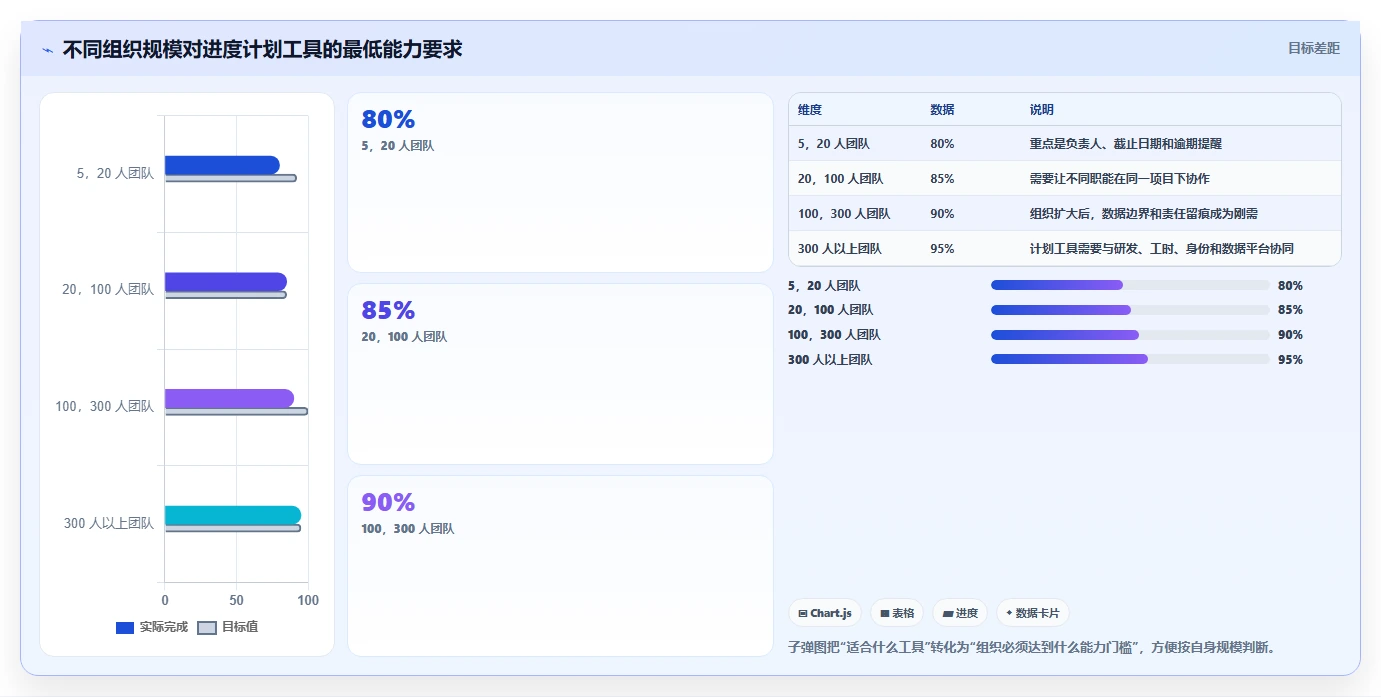Click the 表格 tag chip
Screen dimensions: 1381x697
click(x=897, y=613)
